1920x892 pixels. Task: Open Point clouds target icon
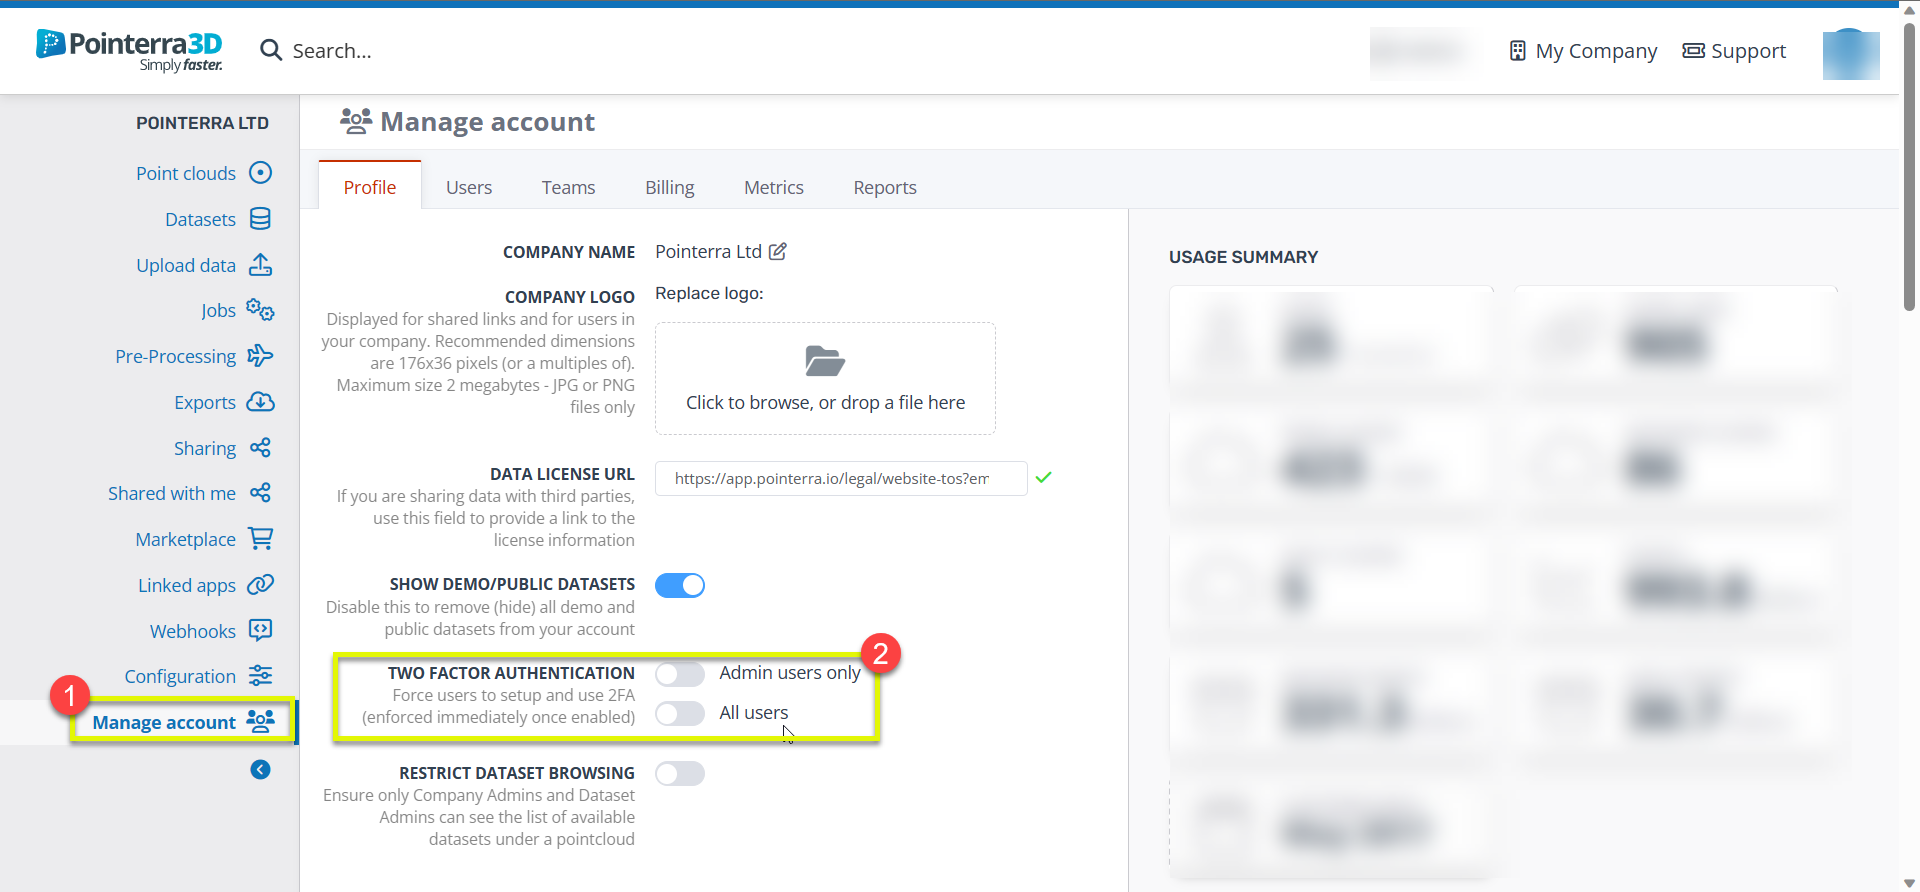pos(260,173)
